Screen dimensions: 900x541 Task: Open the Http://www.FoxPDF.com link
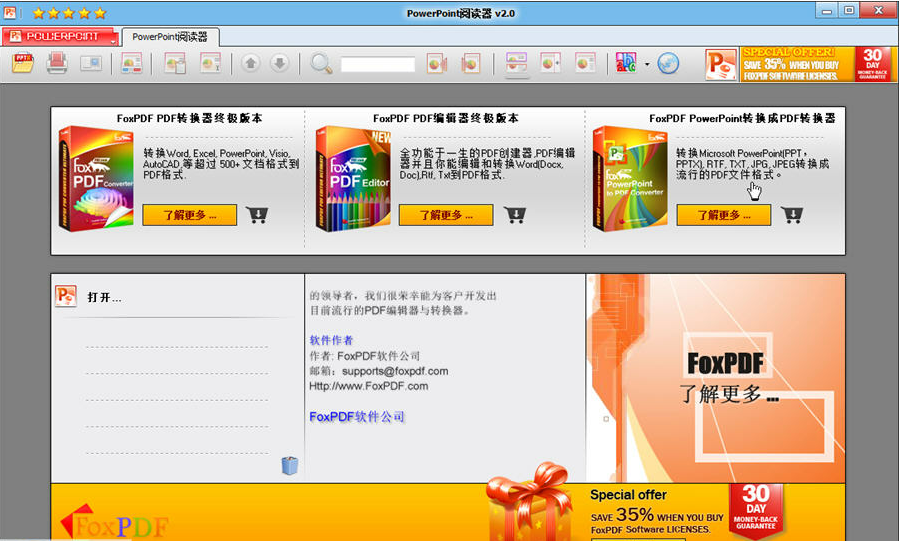coord(368,386)
